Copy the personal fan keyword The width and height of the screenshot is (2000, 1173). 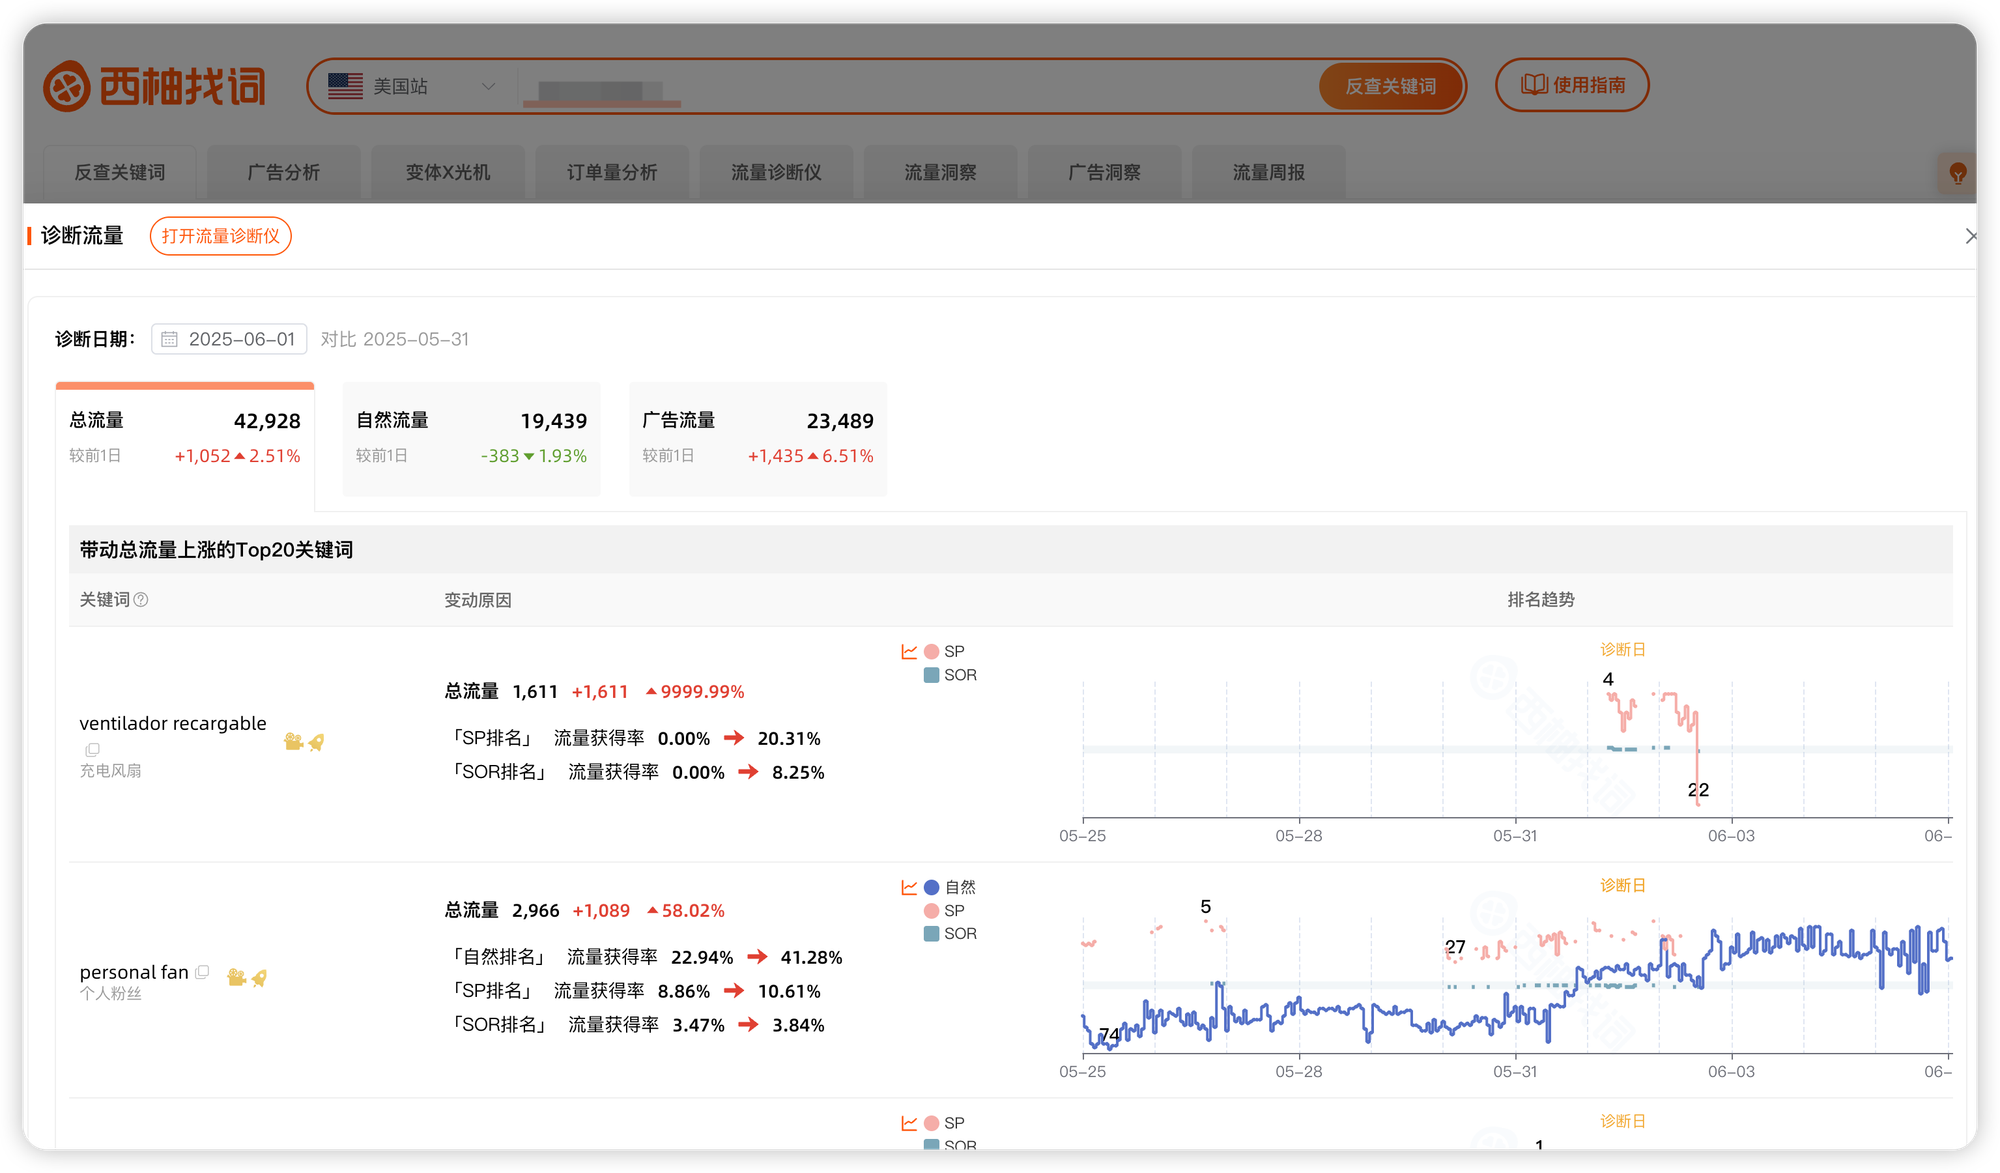202,971
